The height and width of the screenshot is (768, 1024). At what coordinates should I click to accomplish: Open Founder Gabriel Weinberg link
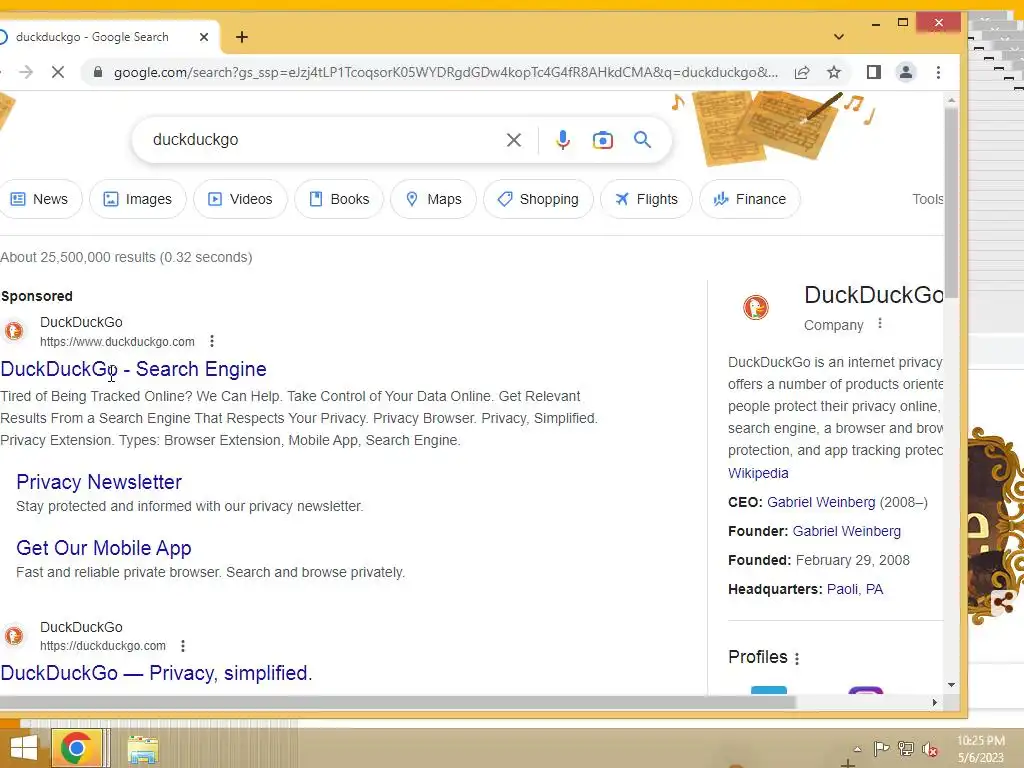(846, 532)
